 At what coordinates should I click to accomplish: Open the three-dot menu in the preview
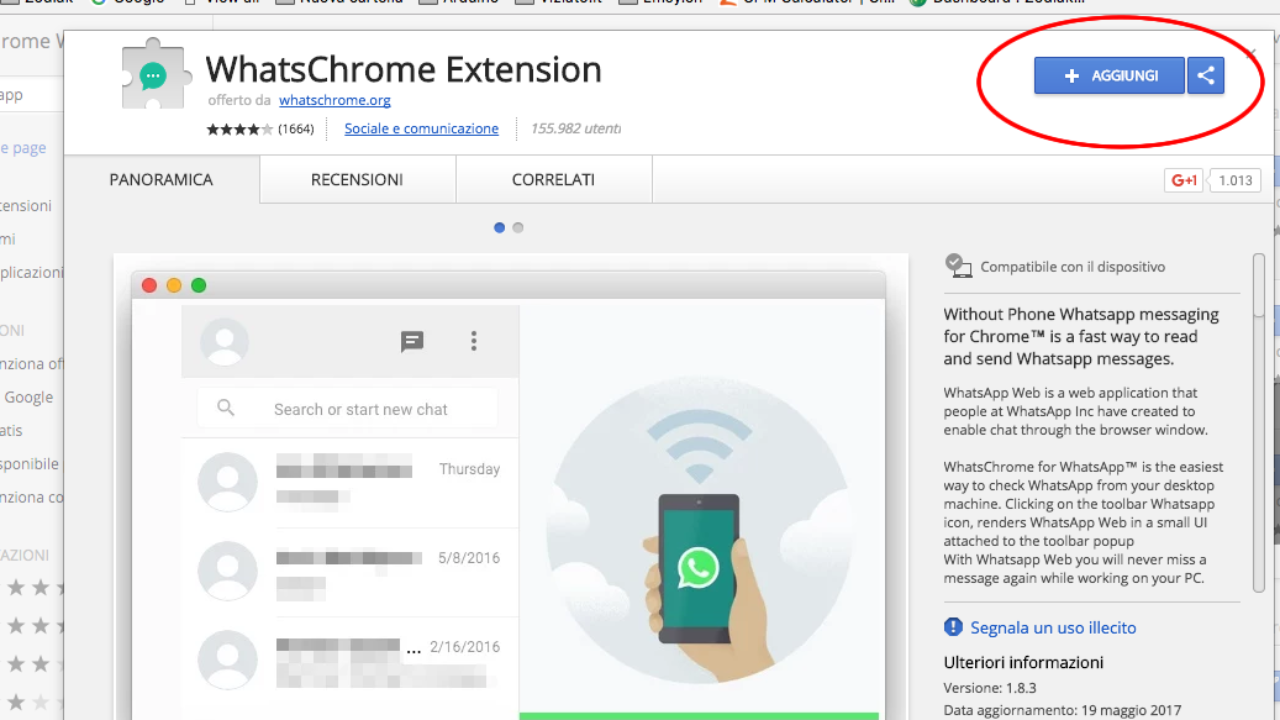click(474, 342)
